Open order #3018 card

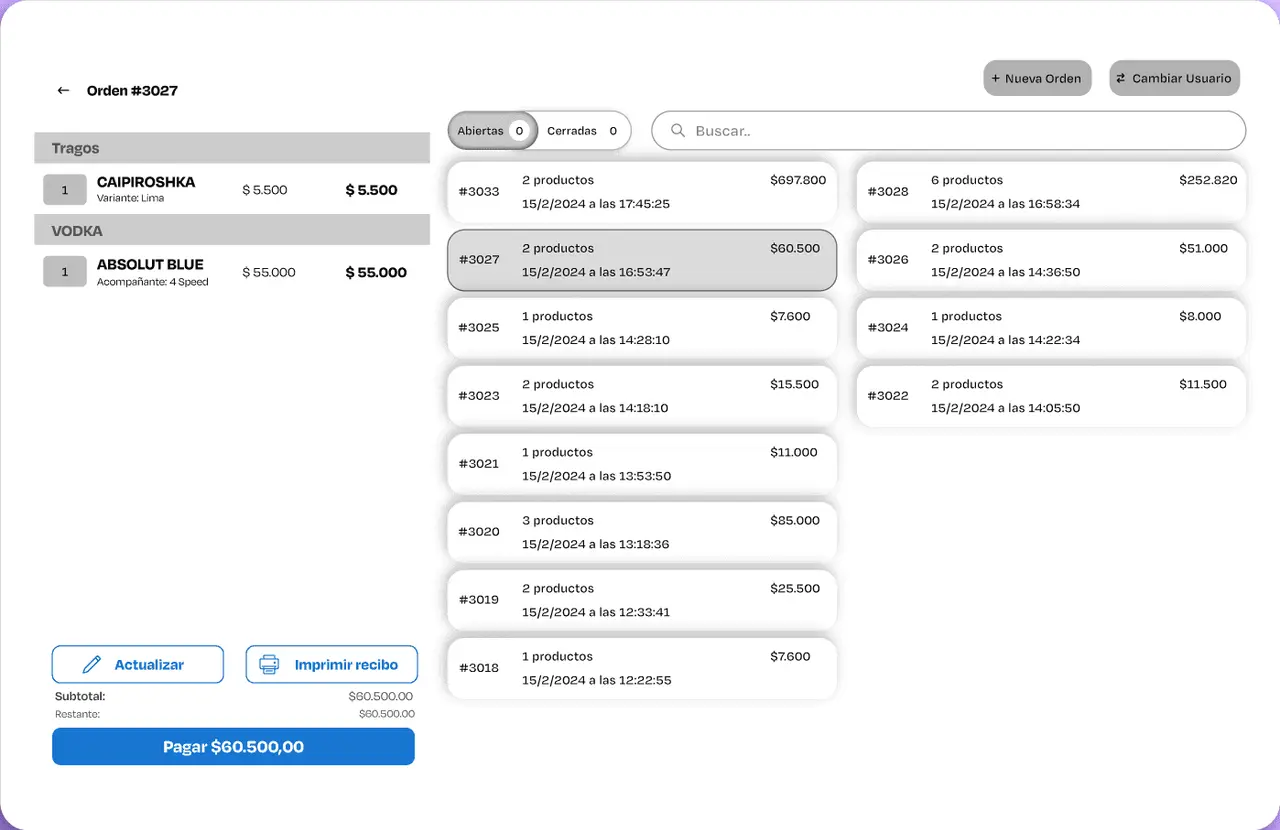point(641,668)
